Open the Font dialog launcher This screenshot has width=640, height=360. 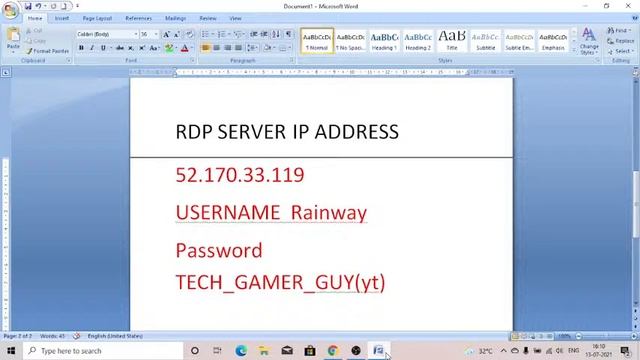click(x=192, y=60)
